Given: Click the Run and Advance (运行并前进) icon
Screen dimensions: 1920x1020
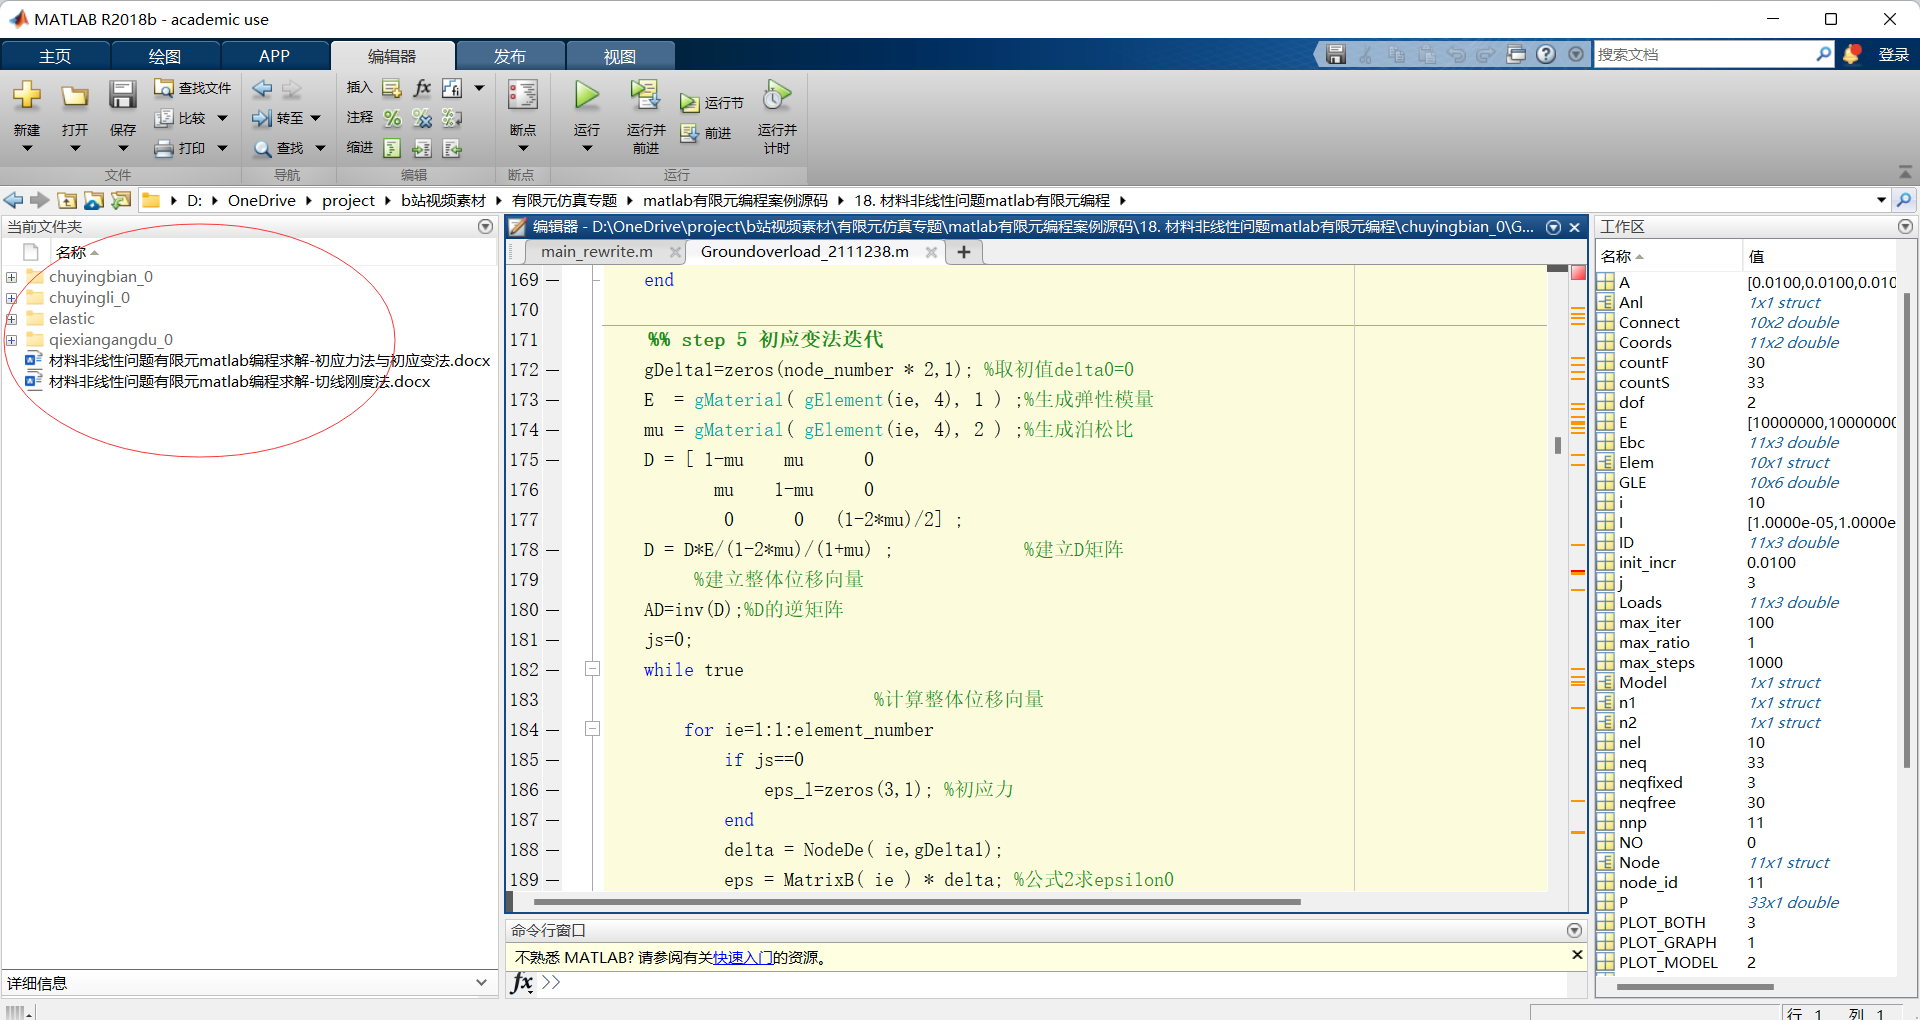Looking at the screenshot, I should [x=645, y=97].
